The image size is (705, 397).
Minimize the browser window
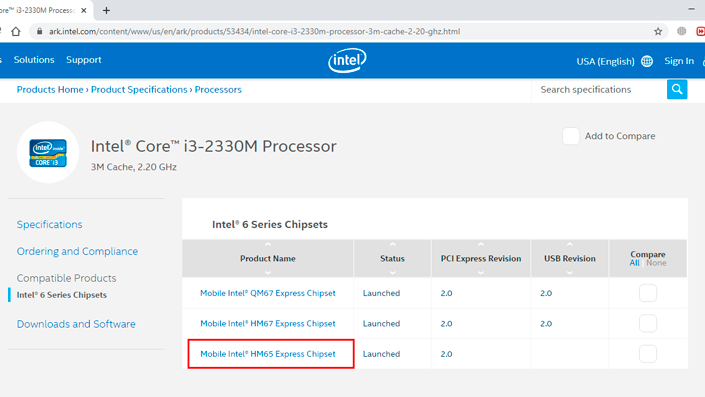(691, 9)
